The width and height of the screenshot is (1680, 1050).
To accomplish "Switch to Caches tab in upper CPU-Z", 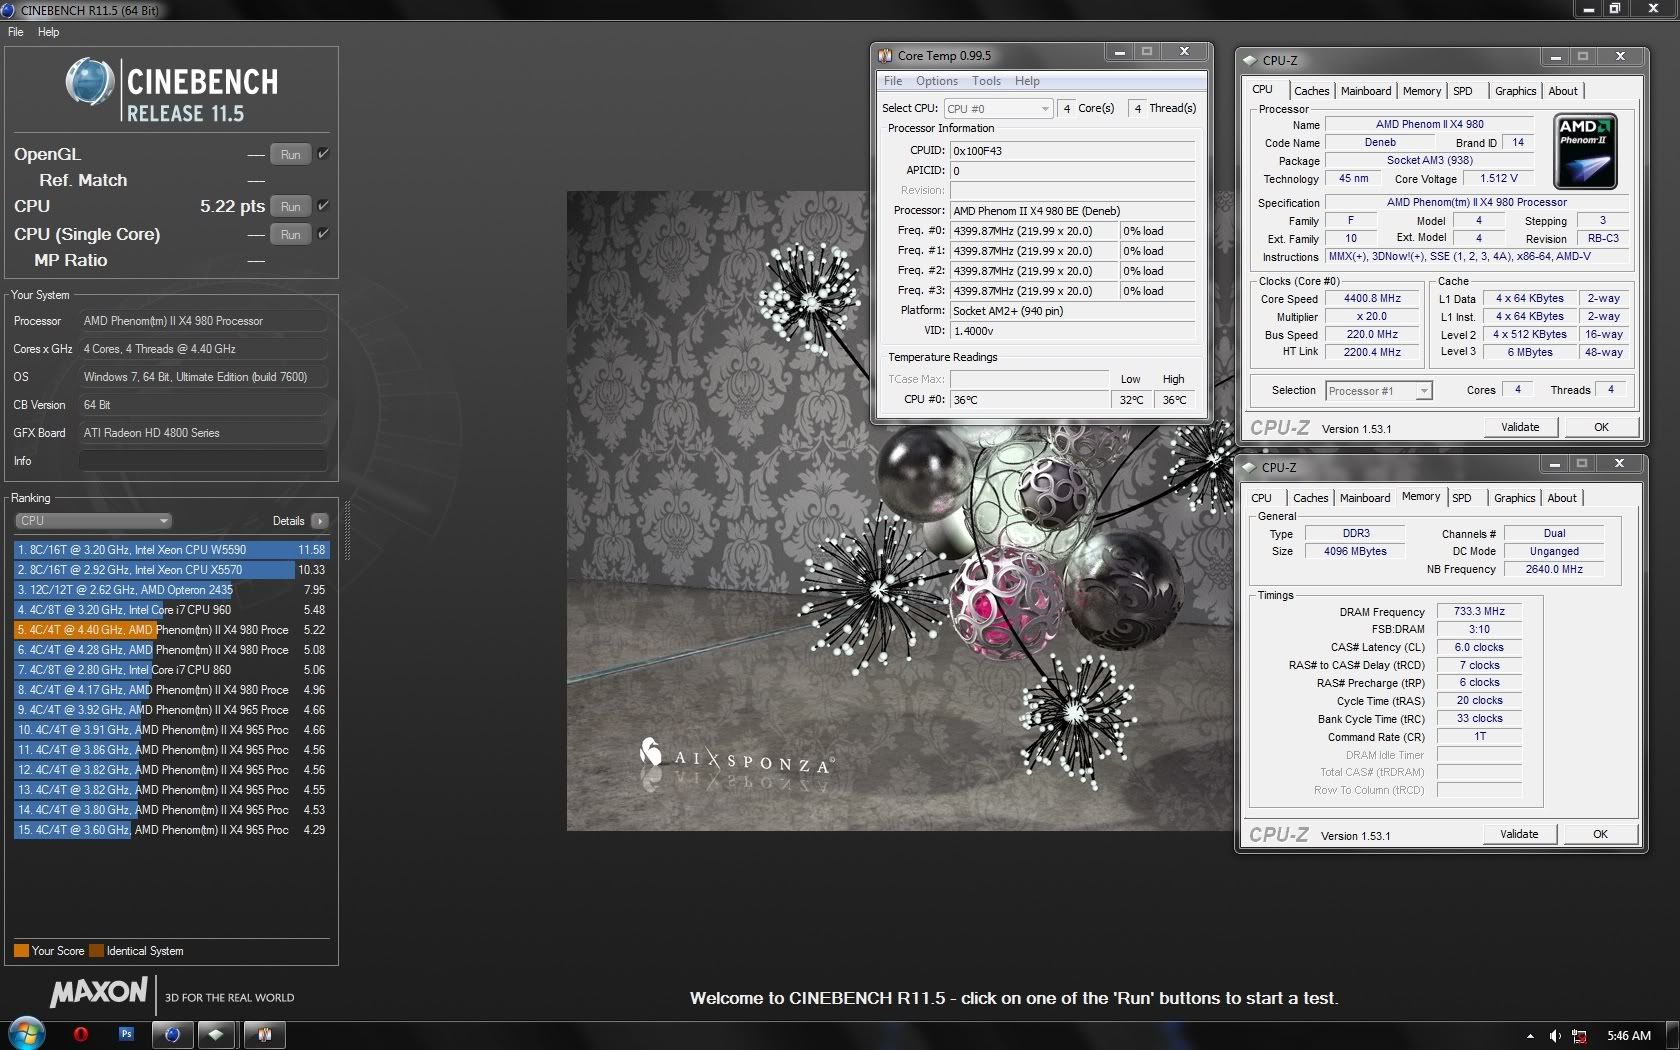I will click(1311, 91).
